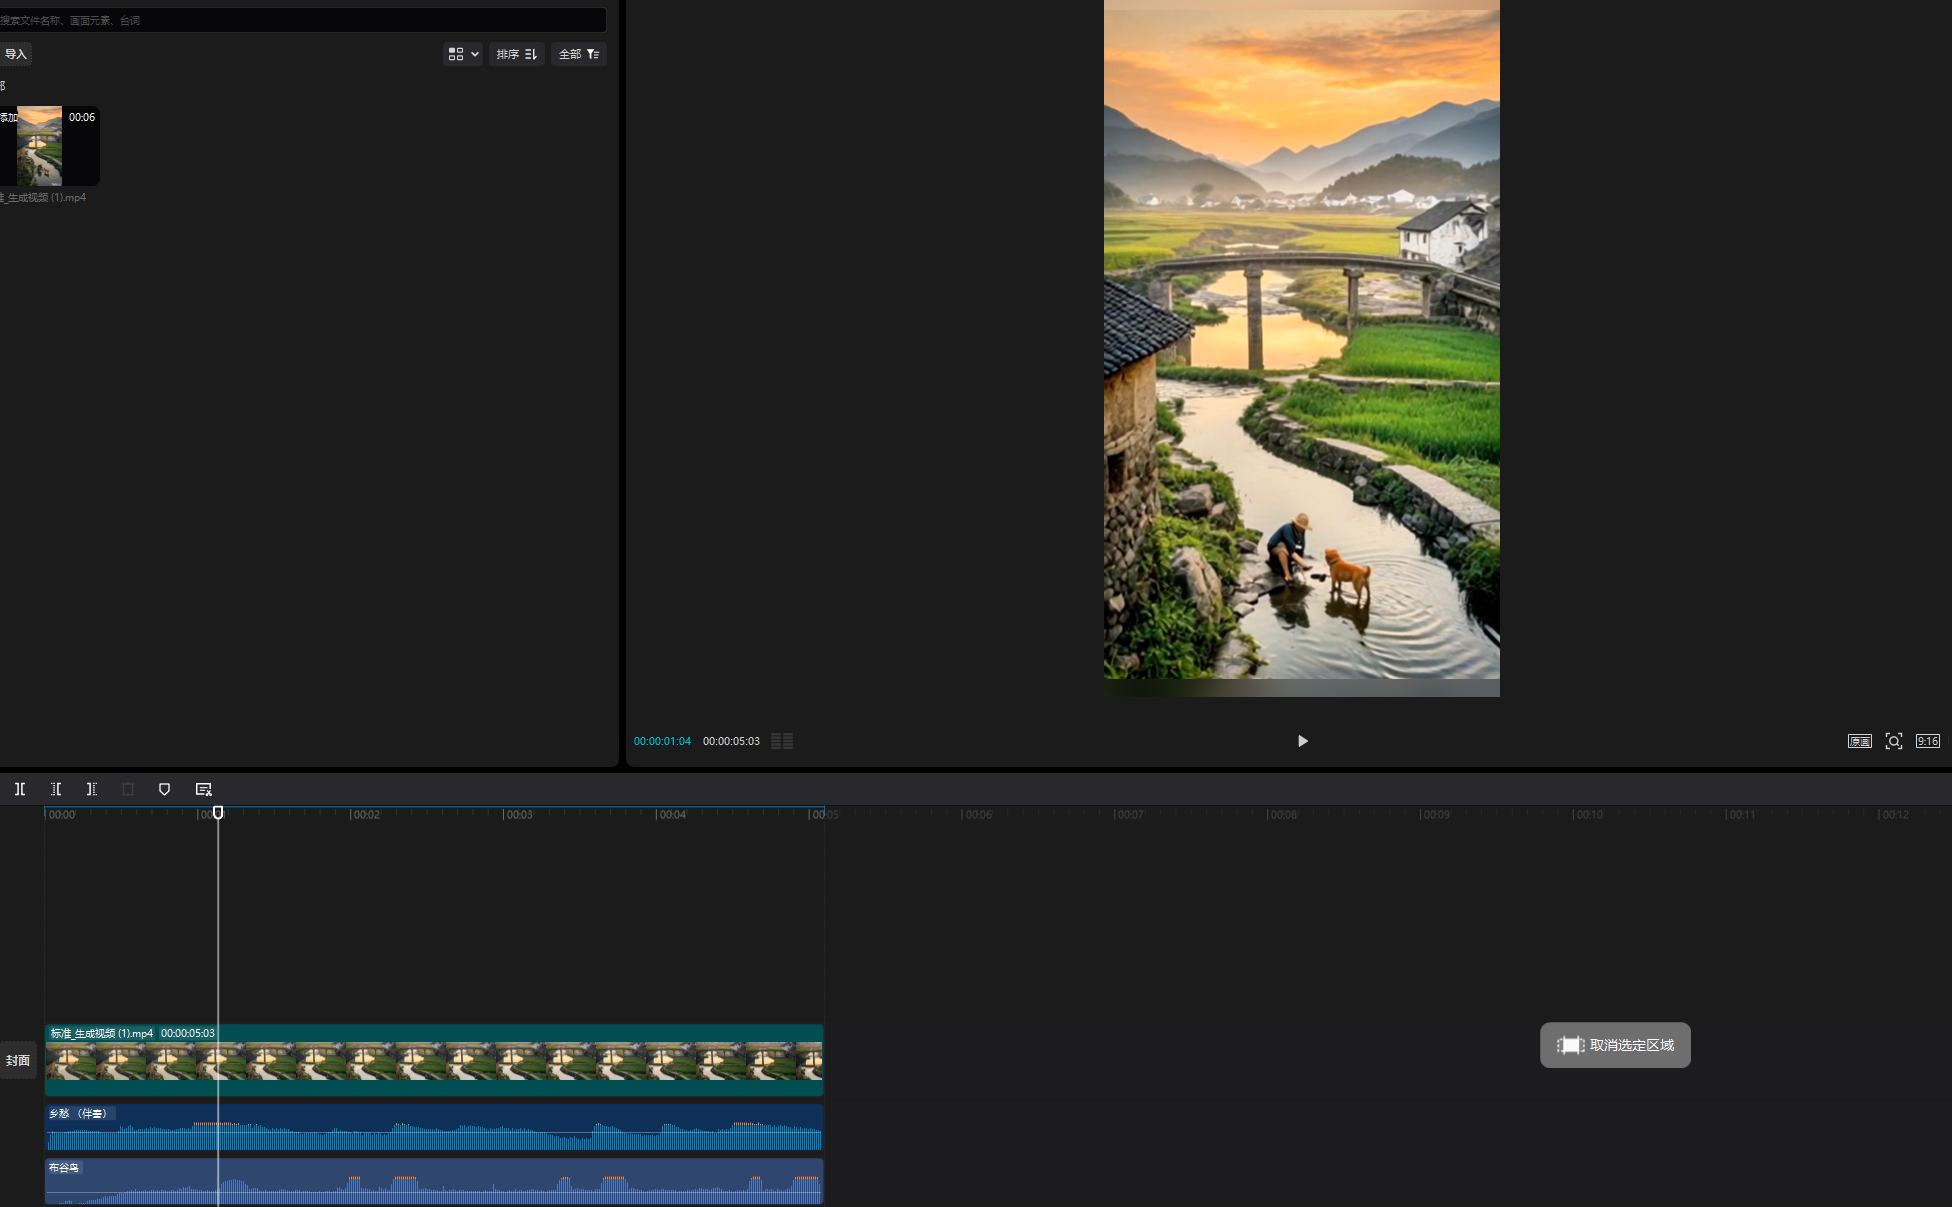
Task: Open the 全部 filter menu
Action: (x=578, y=54)
